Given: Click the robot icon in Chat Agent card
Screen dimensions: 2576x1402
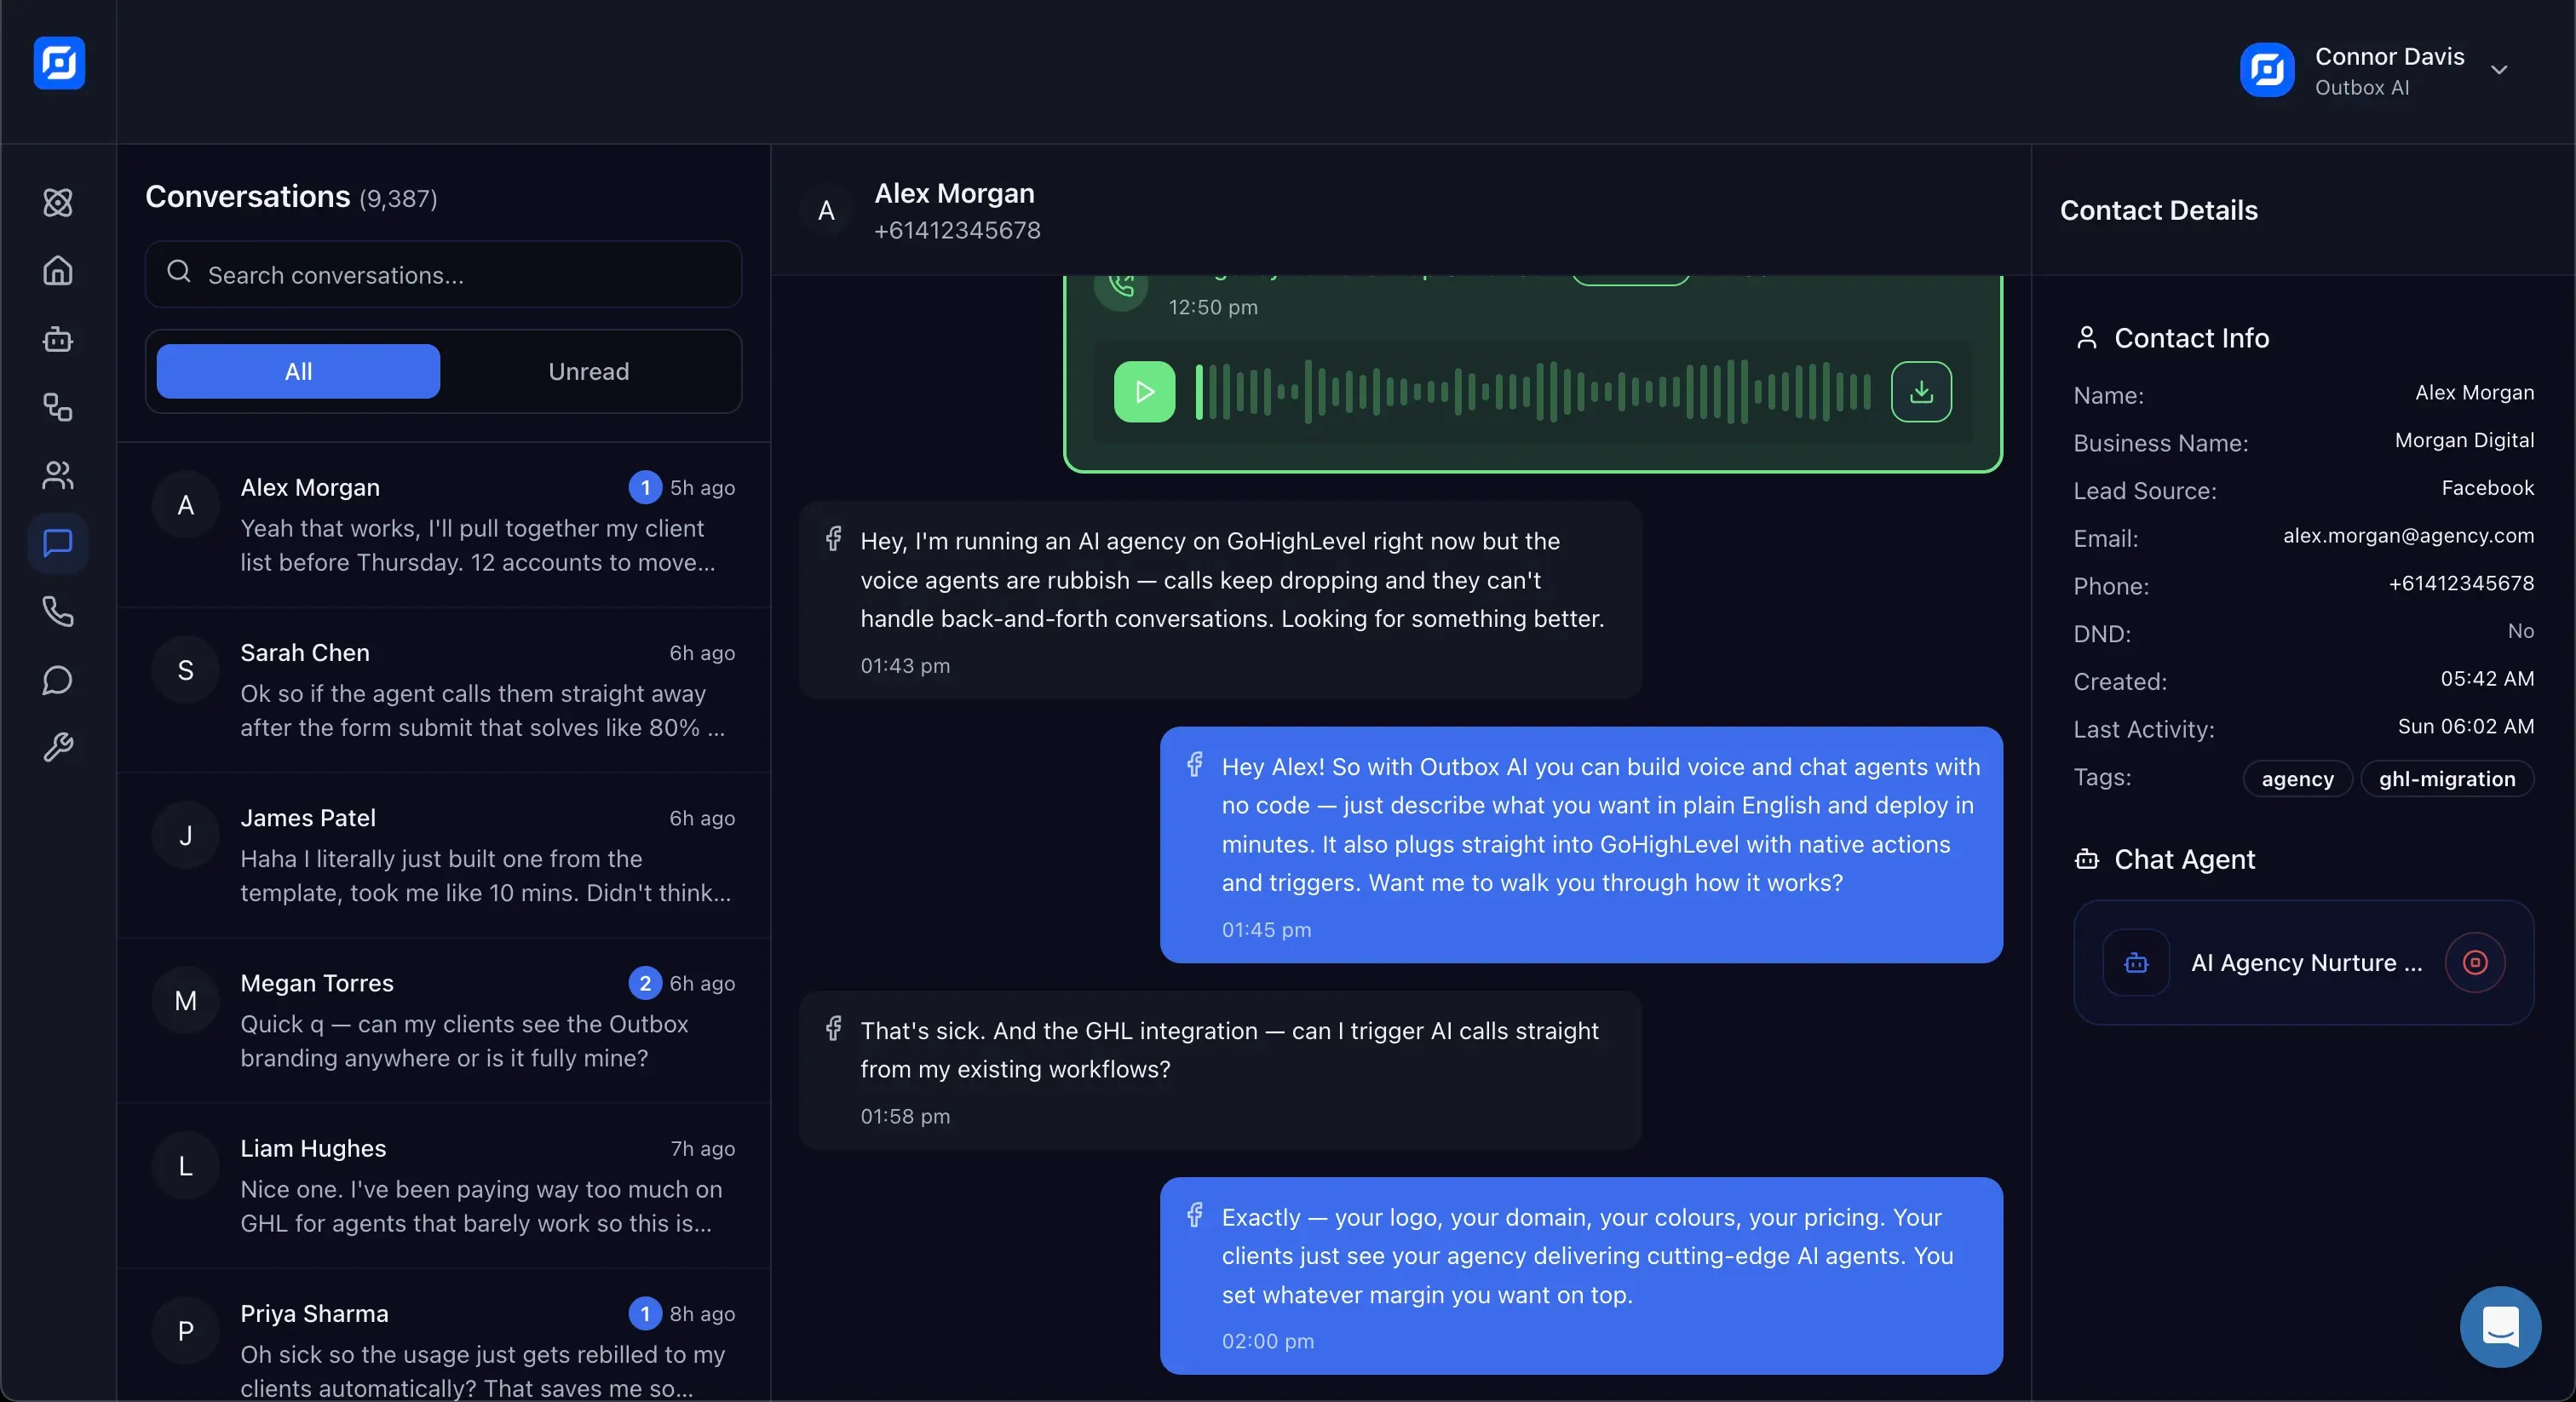Looking at the screenshot, I should [2136, 963].
